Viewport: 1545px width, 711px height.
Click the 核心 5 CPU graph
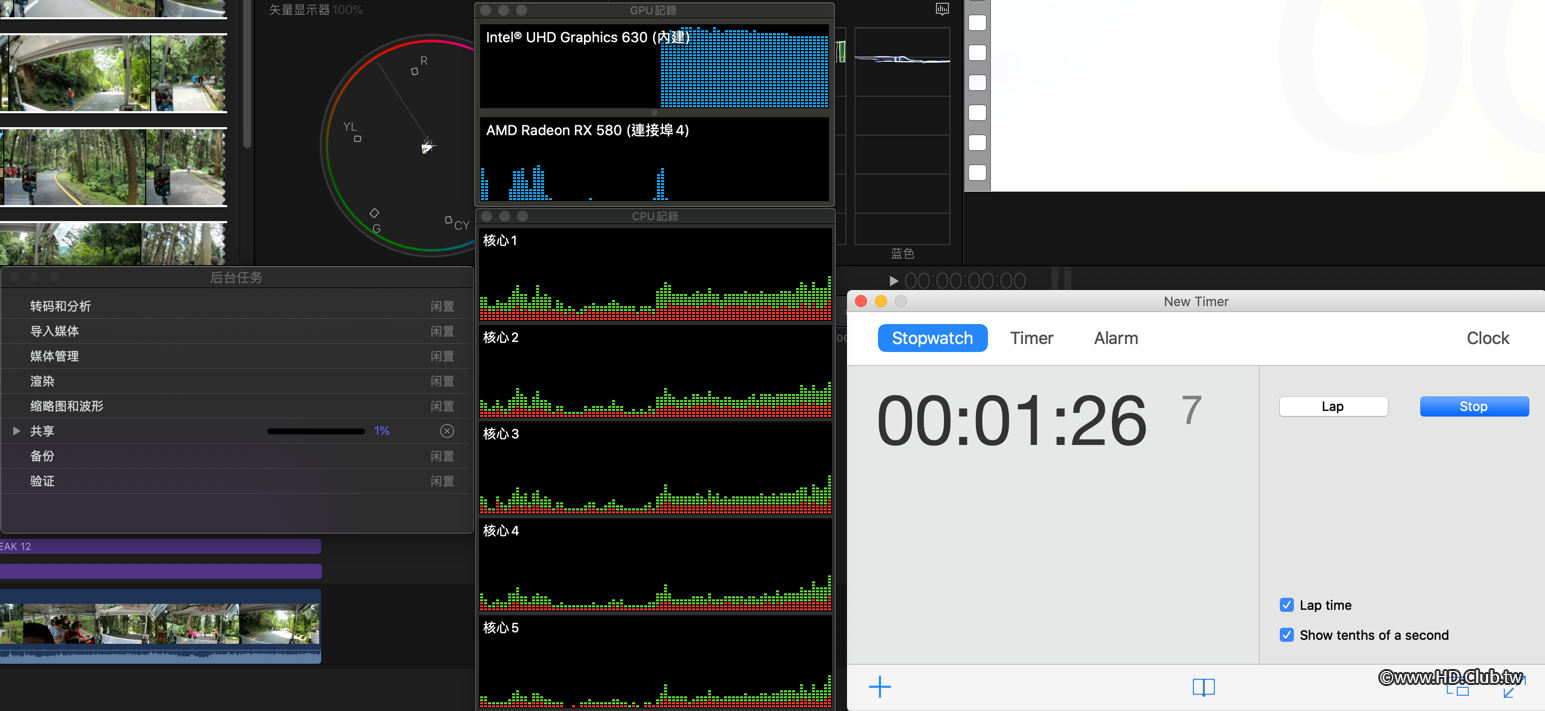(x=655, y=661)
